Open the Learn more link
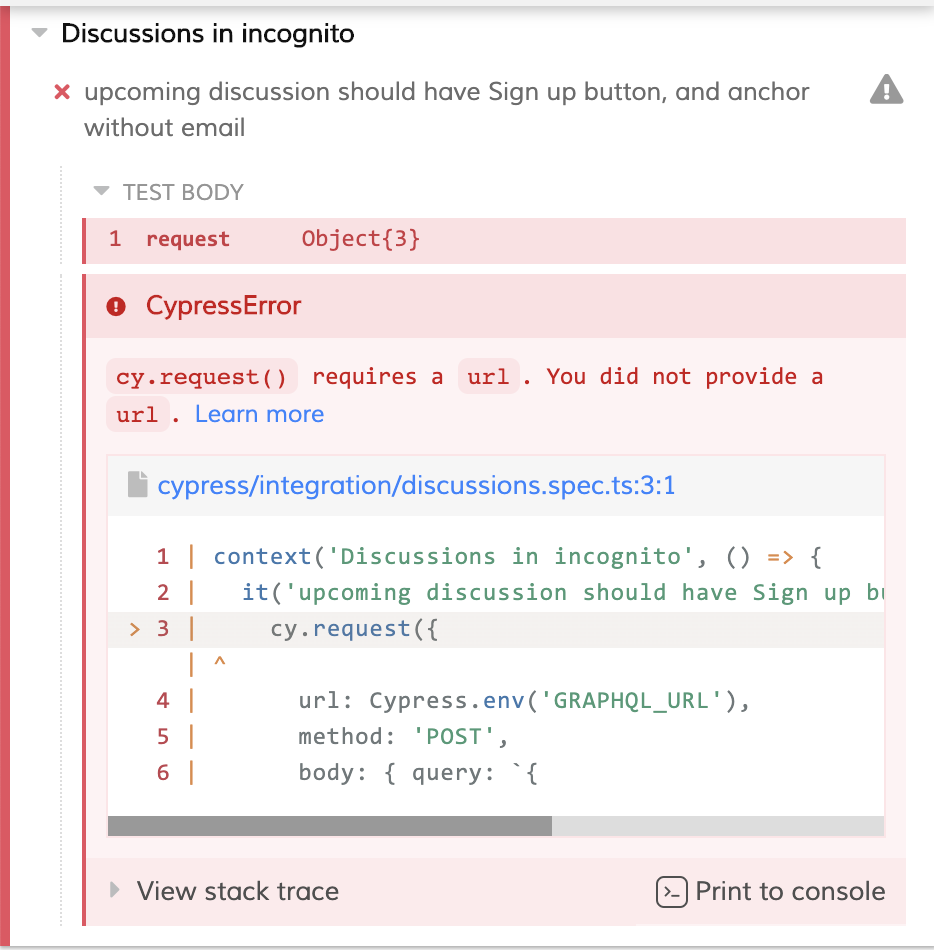 tap(259, 413)
